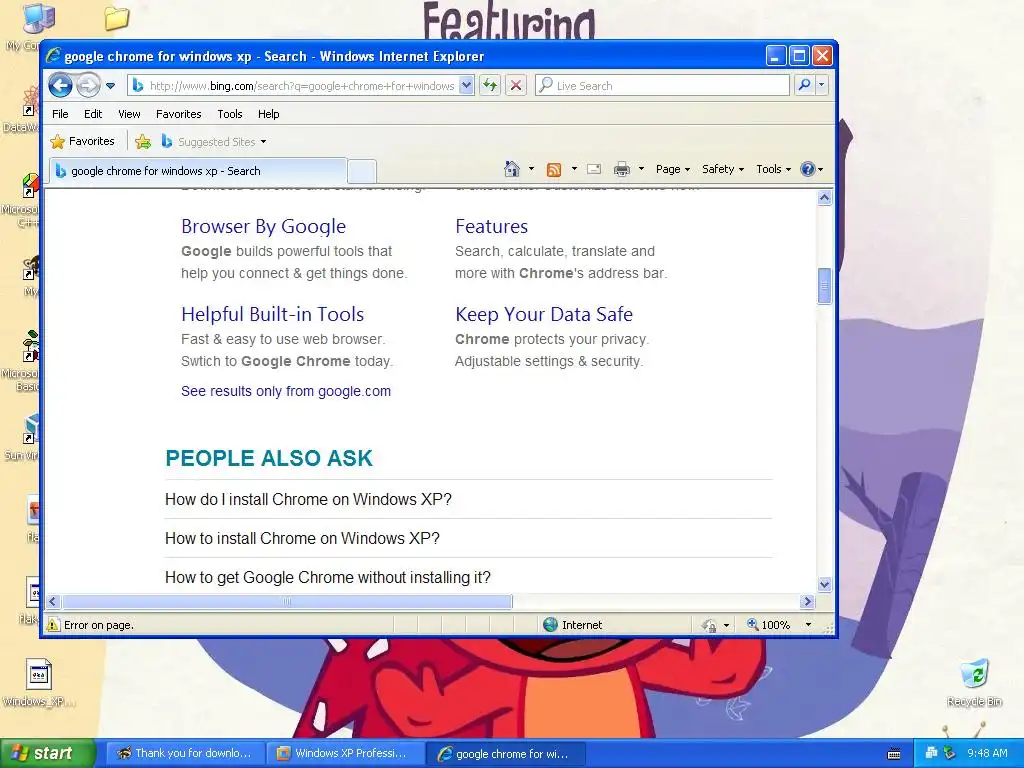Open the Safety command menu
Image resolution: width=1024 pixels, height=768 pixels.
(x=722, y=169)
